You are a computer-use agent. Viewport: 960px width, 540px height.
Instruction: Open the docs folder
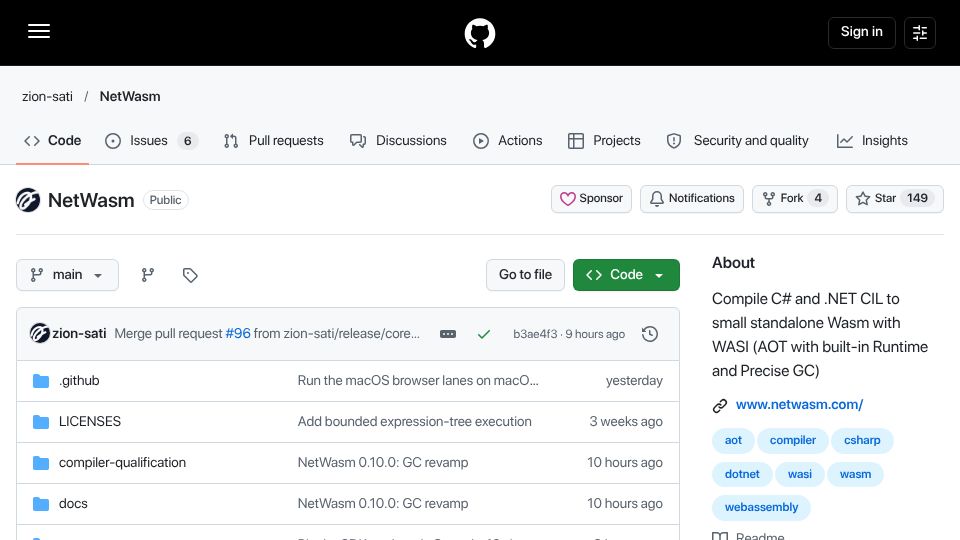pos(73,504)
